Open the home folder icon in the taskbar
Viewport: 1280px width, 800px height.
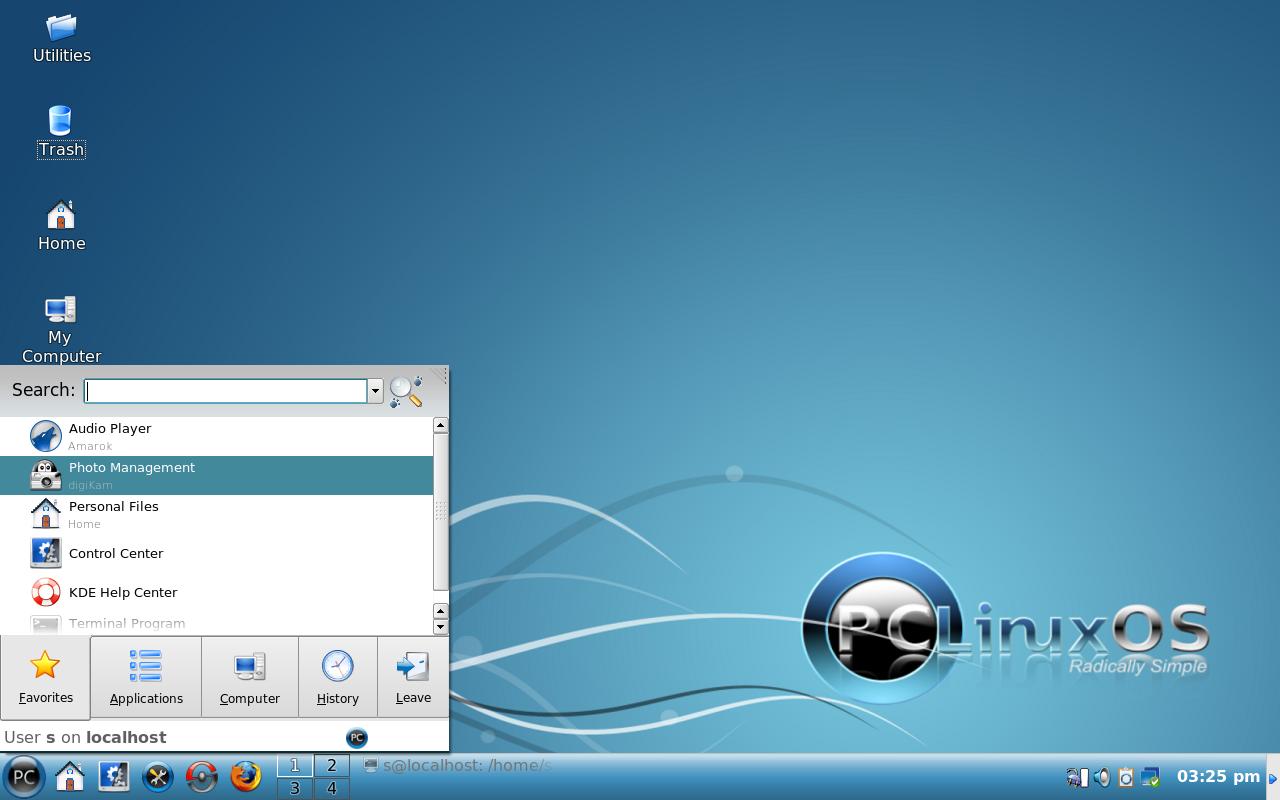(70, 776)
